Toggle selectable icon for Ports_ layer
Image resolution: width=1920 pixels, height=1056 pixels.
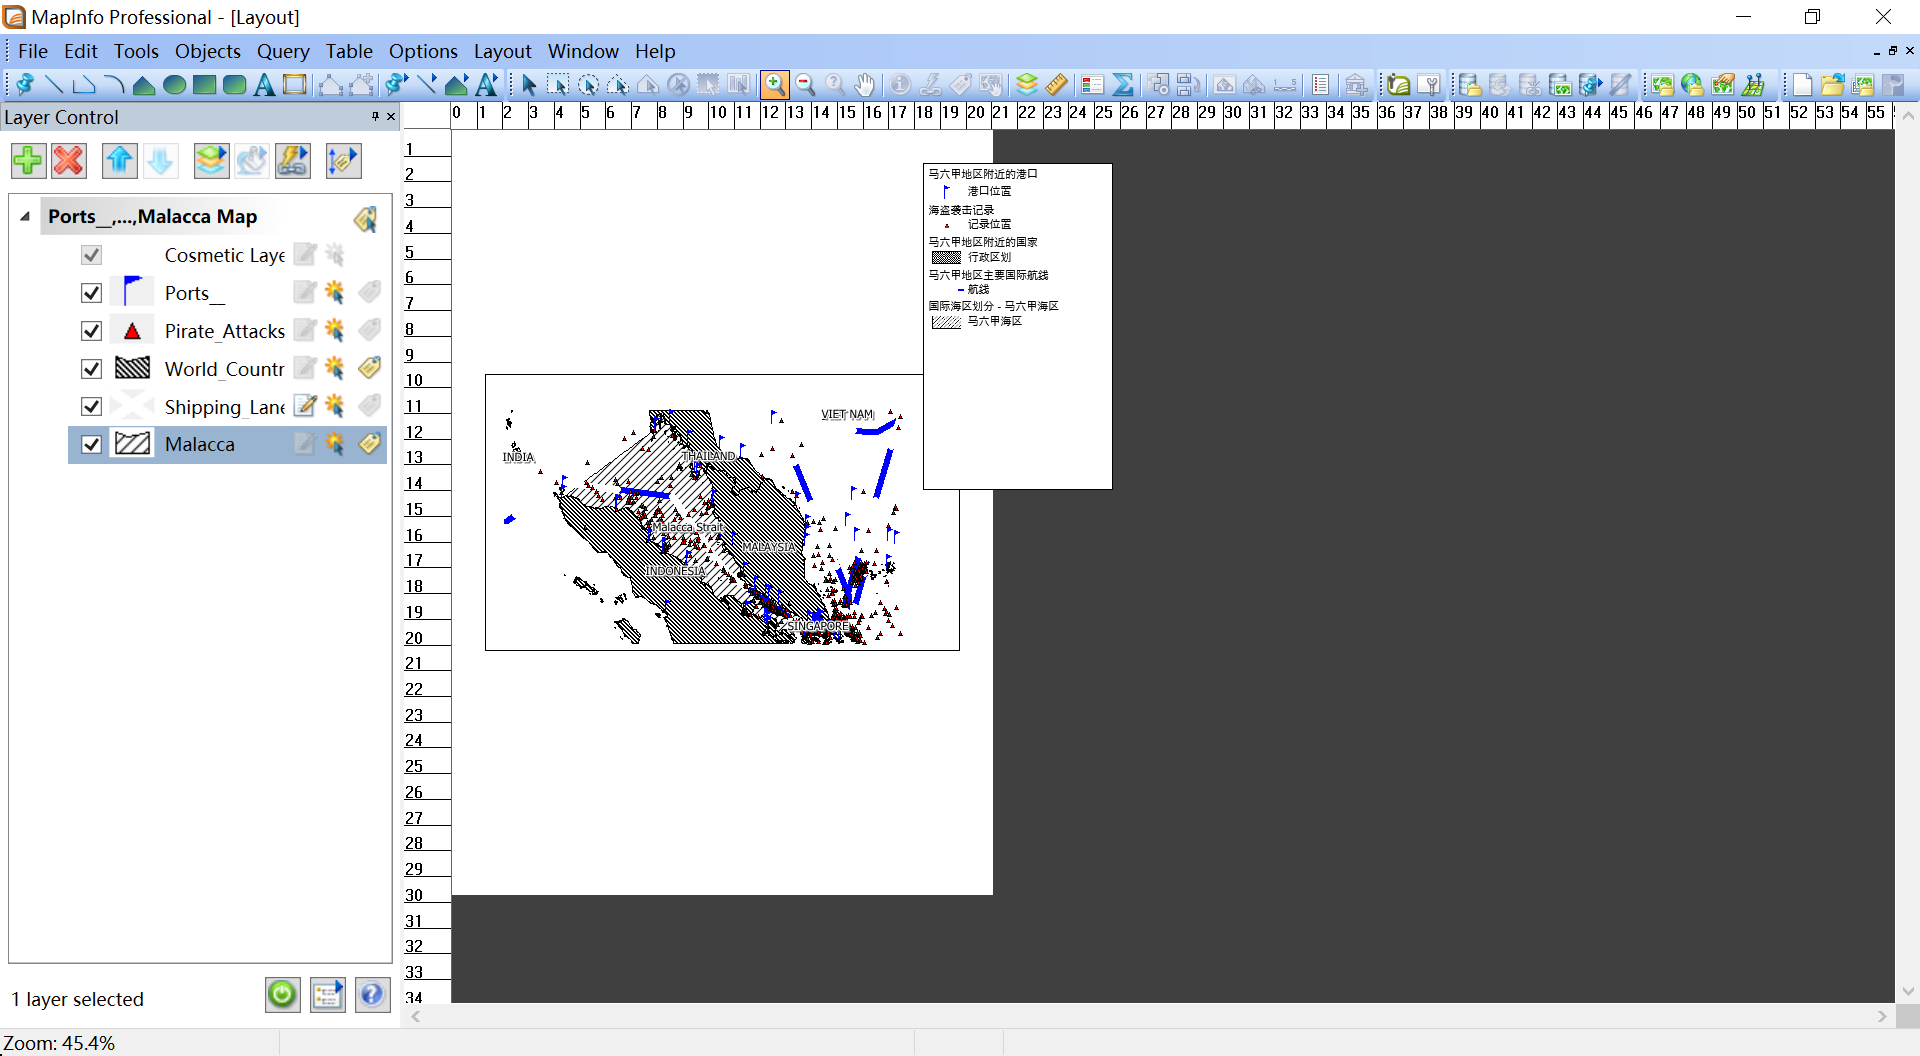click(x=335, y=292)
